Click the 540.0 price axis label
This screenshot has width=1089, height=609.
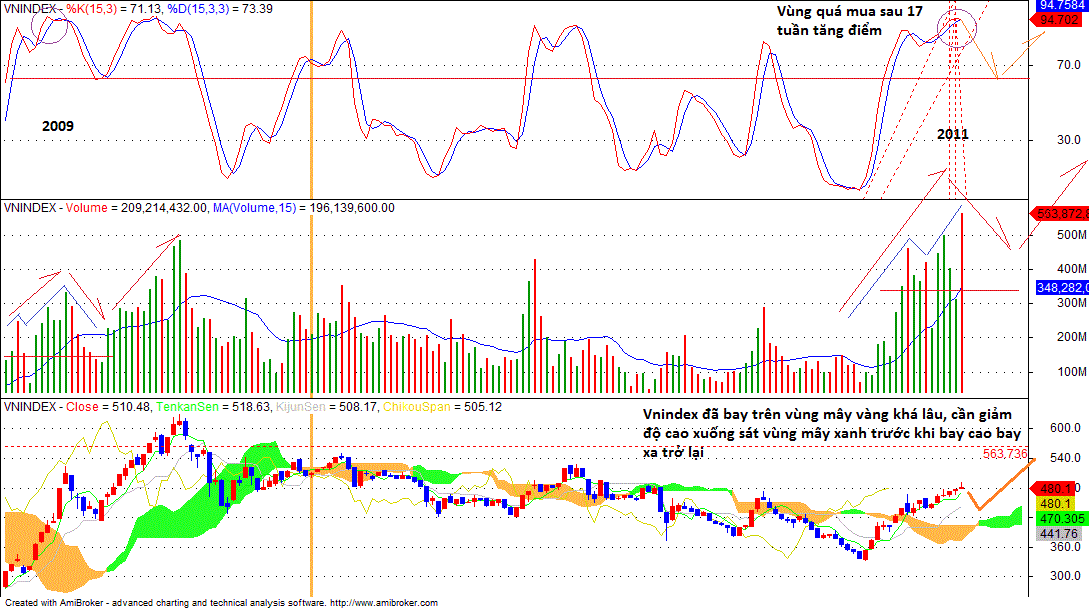point(1065,458)
